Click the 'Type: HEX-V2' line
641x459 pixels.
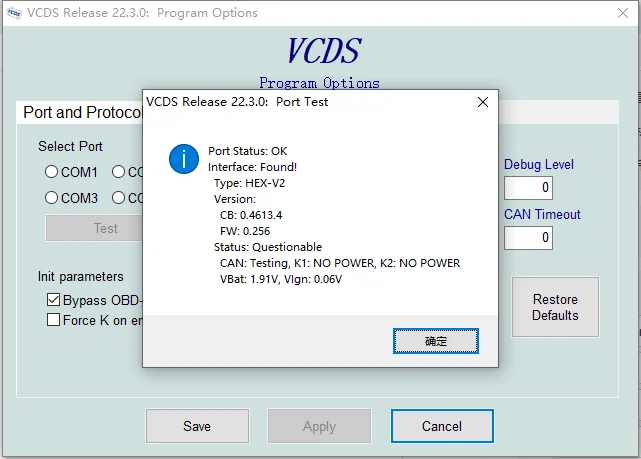249,183
